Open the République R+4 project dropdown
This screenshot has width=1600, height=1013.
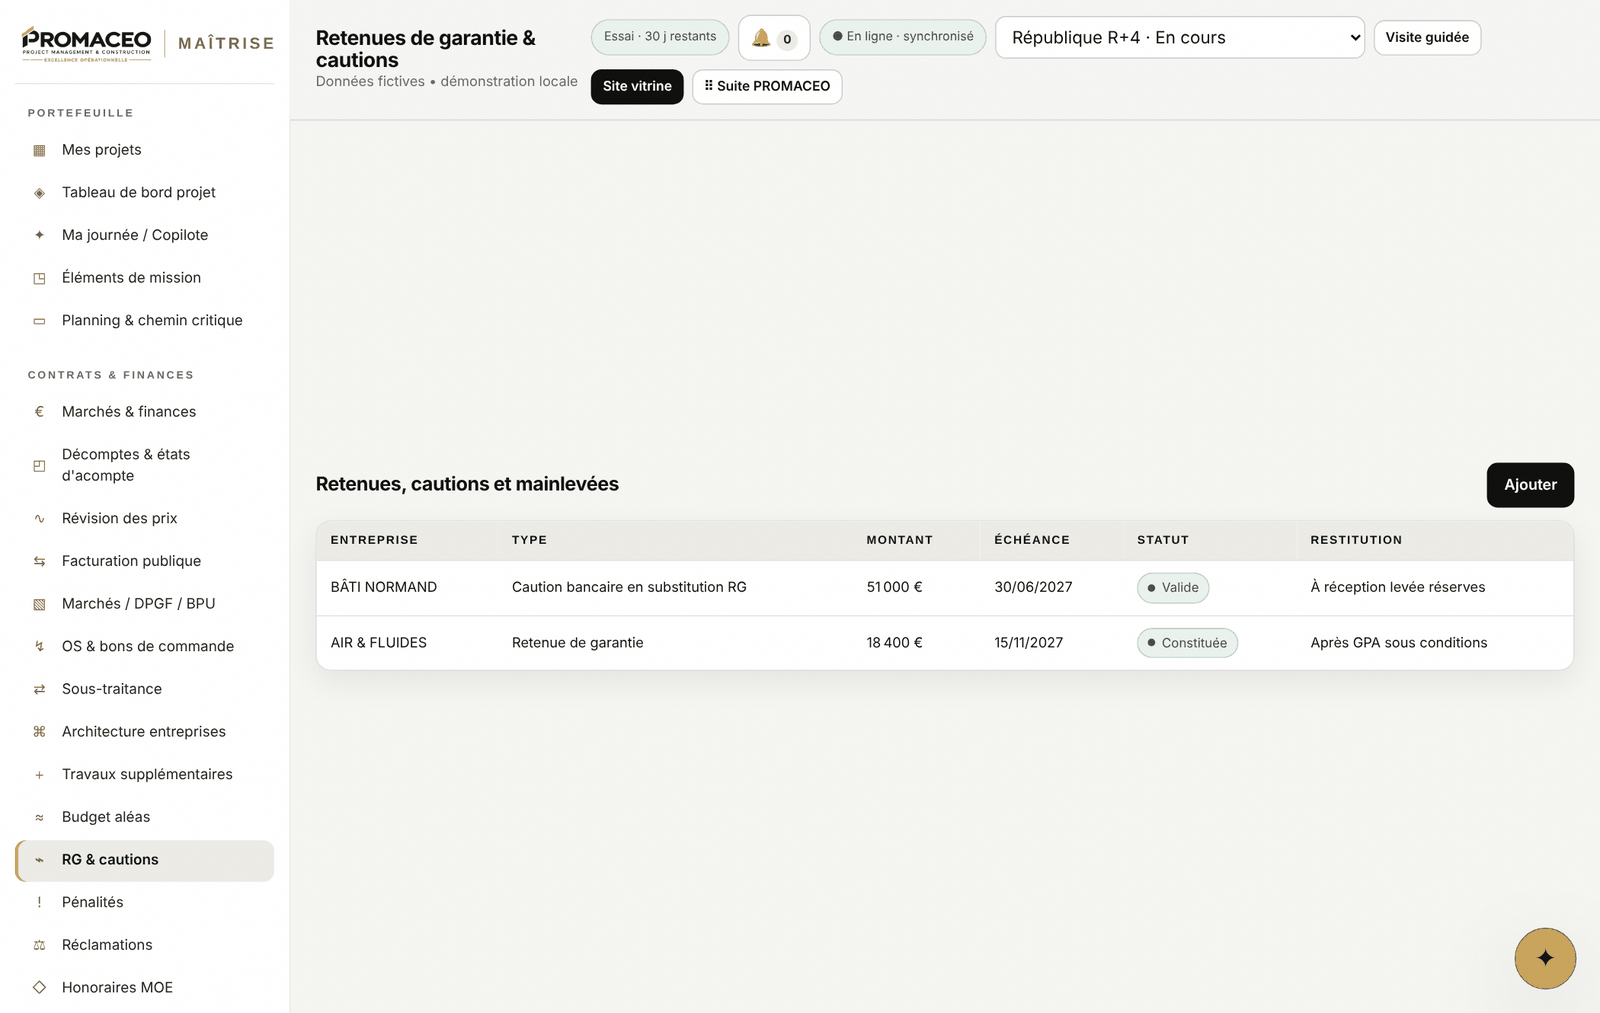(1180, 38)
